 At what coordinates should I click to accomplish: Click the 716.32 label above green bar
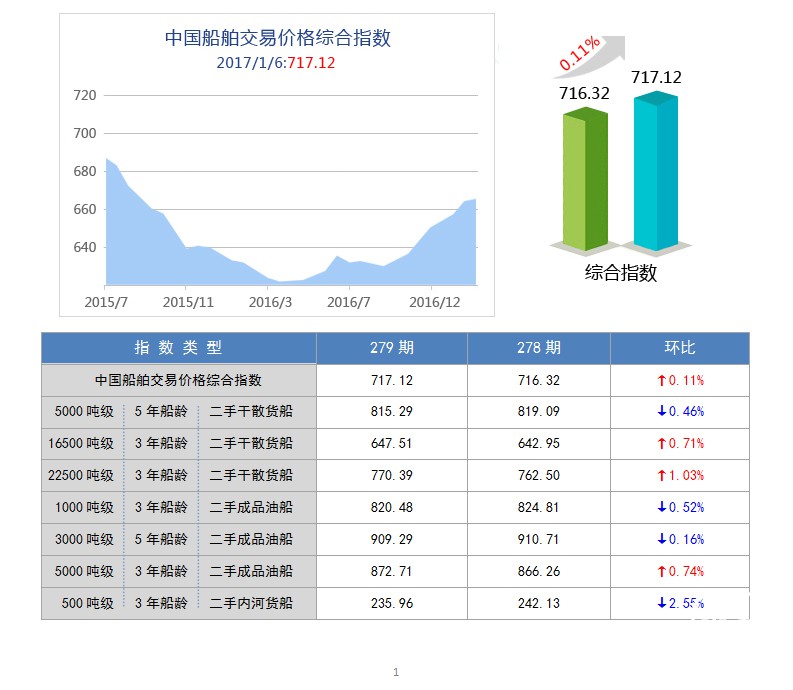click(x=584, y=93)
